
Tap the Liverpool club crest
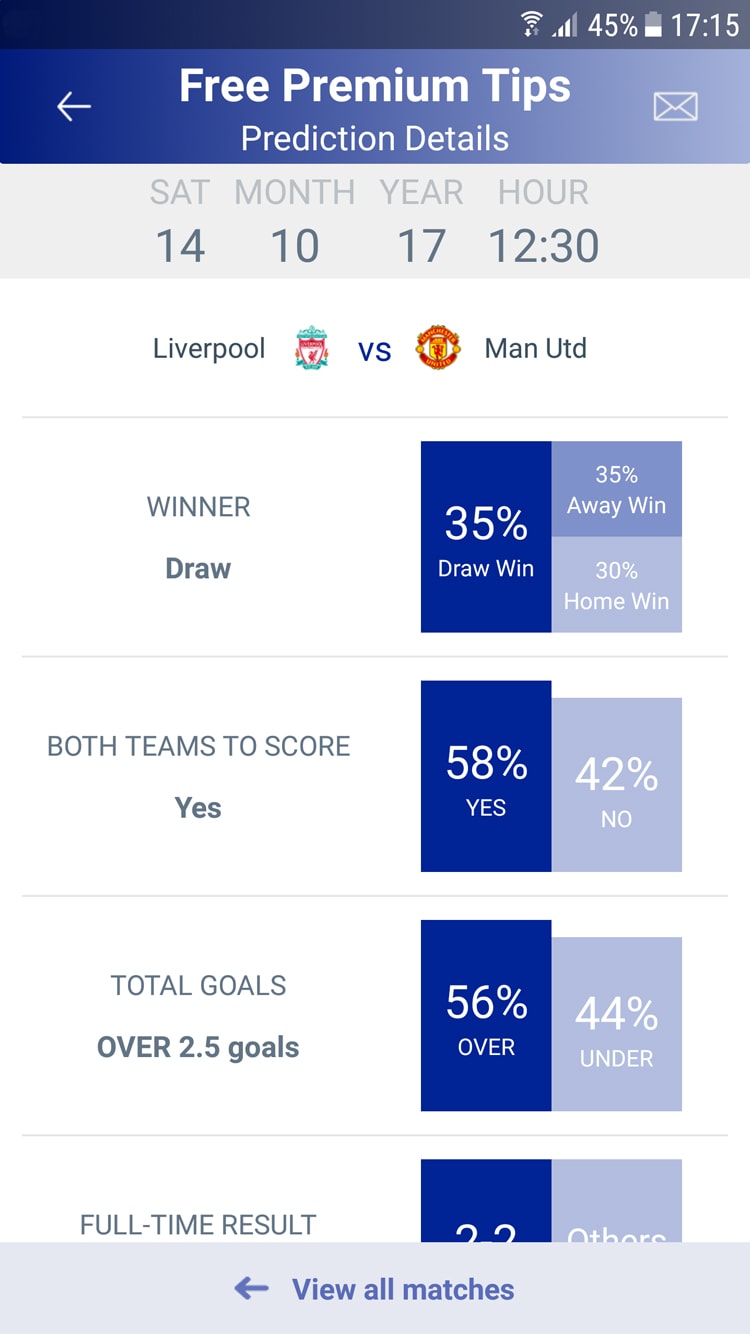(x=312, y=348)
